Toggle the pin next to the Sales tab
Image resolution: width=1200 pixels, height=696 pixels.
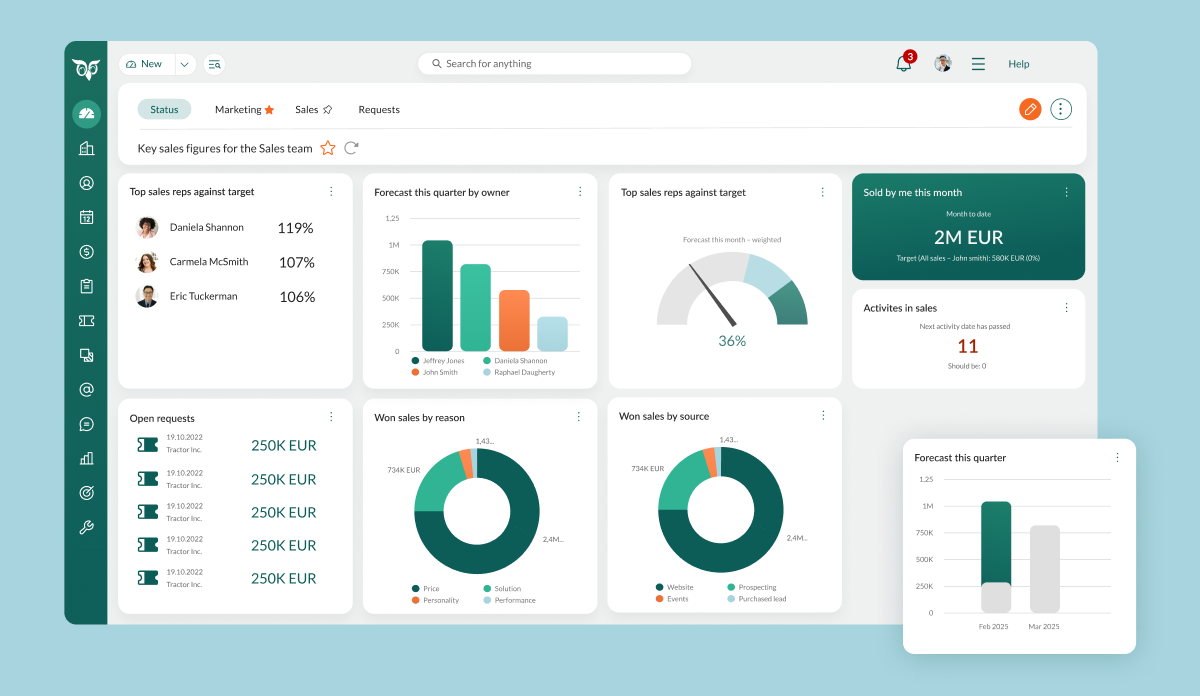pos(327,109)
